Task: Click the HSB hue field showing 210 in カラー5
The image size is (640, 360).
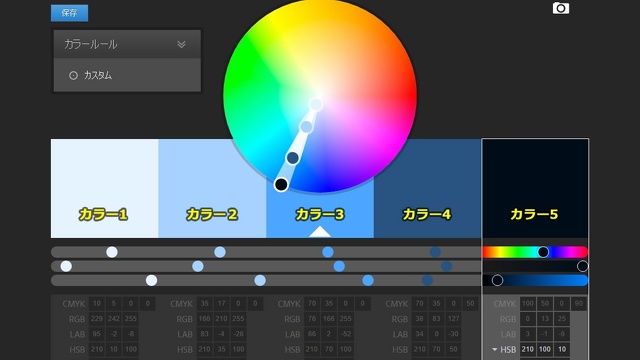Action: click(x=528, y=349)
